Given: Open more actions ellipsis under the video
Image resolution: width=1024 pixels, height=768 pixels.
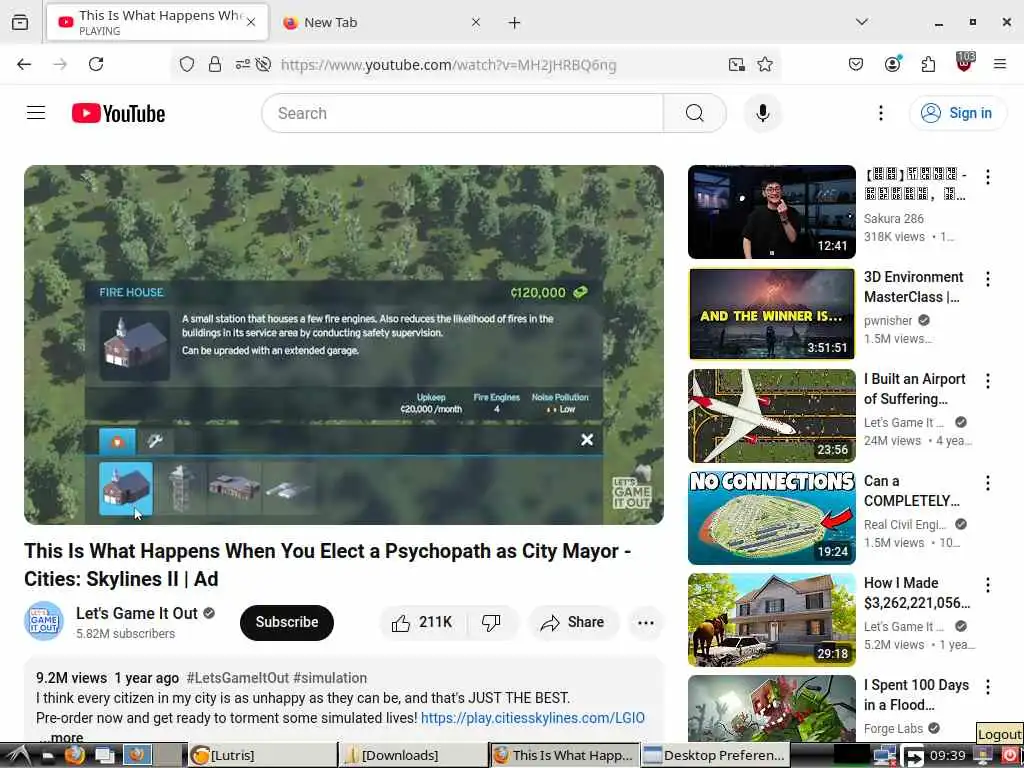Looking at the screenshot, I should point(645,622).
